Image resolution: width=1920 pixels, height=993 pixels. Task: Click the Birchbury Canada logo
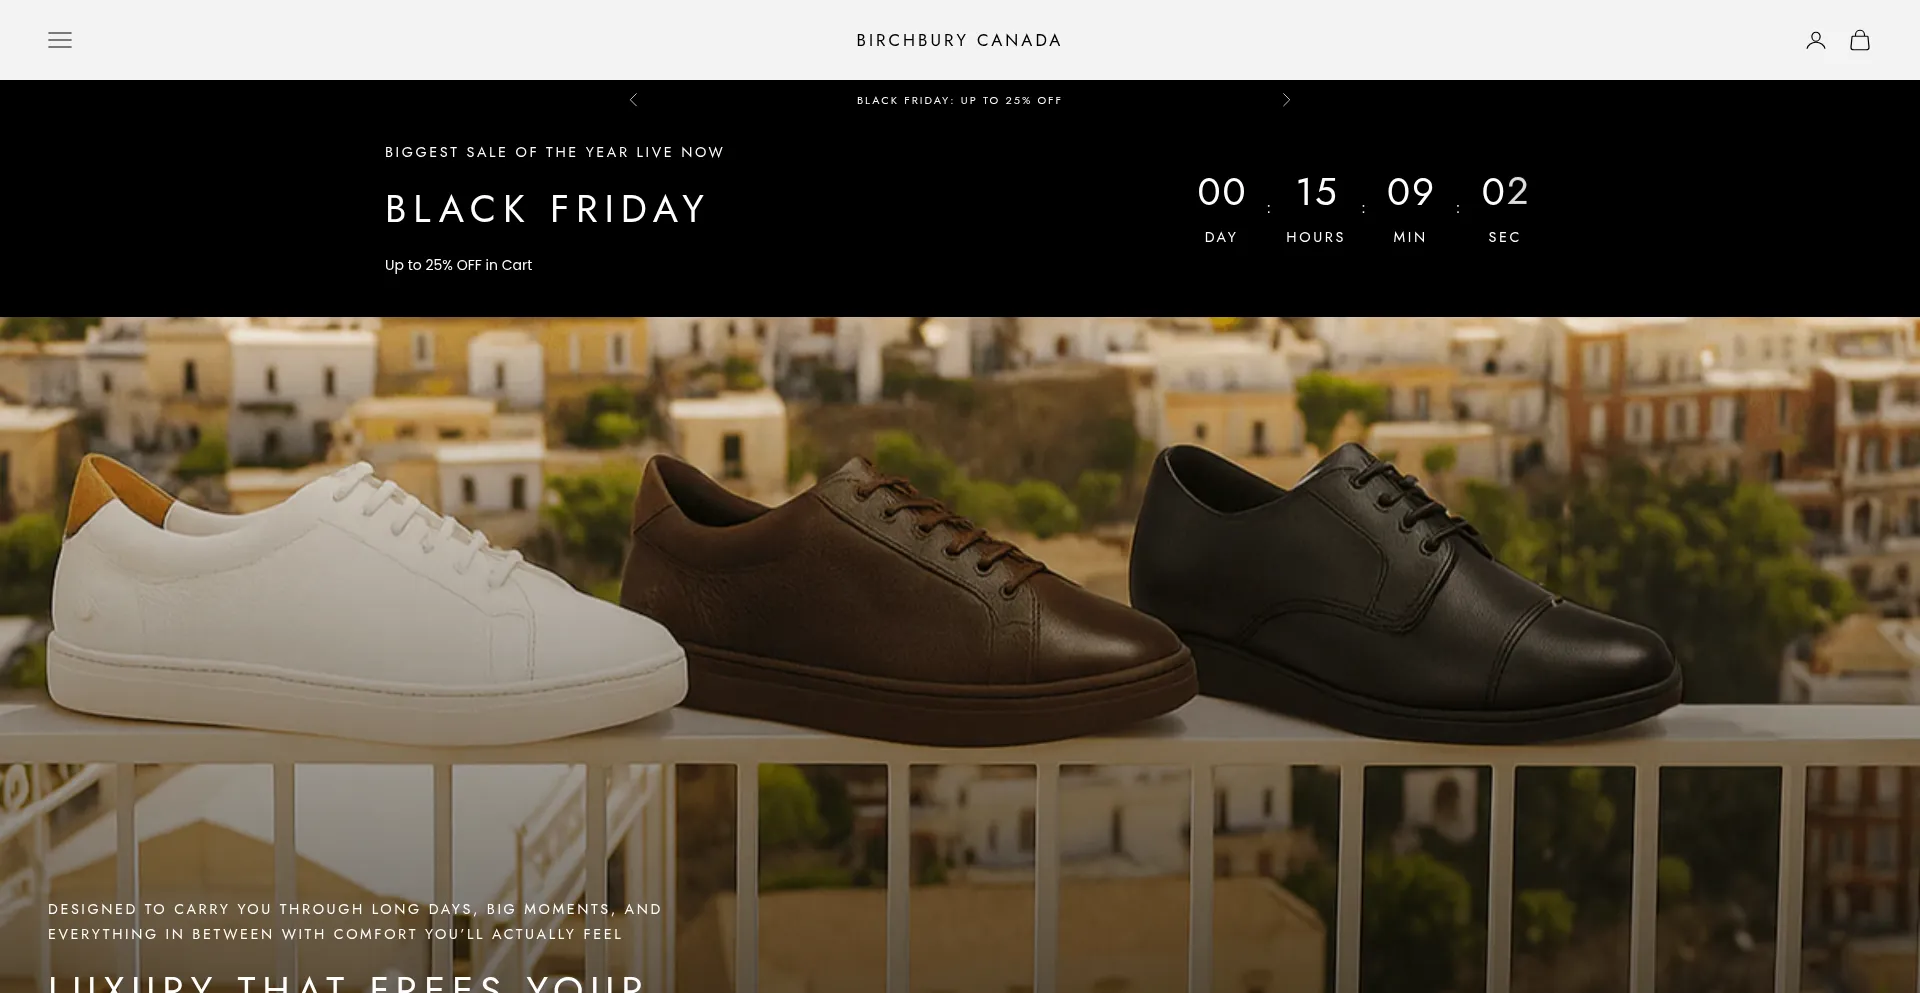[x=958, y=40]
